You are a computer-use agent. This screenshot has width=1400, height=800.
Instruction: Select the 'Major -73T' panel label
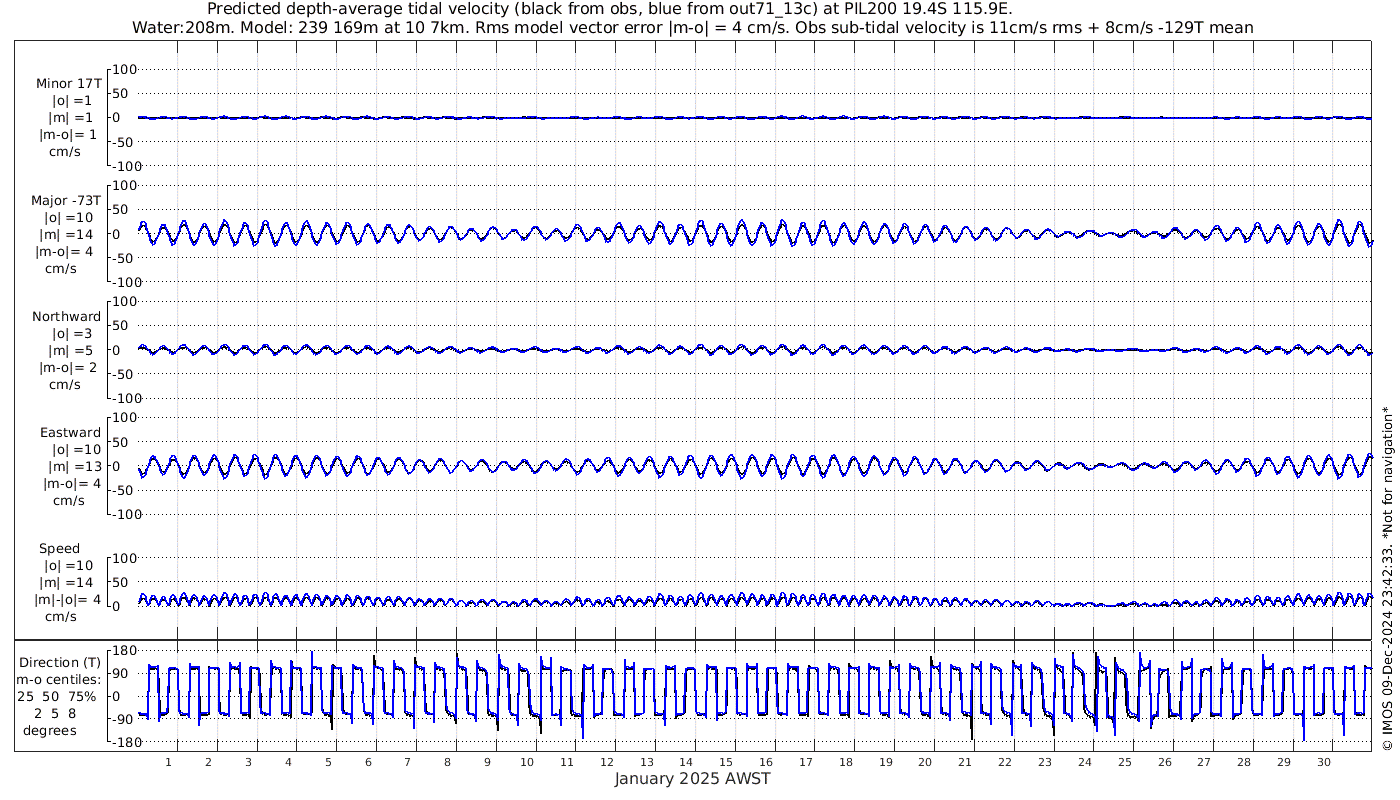pyautogui.click(x=66, y=201)
